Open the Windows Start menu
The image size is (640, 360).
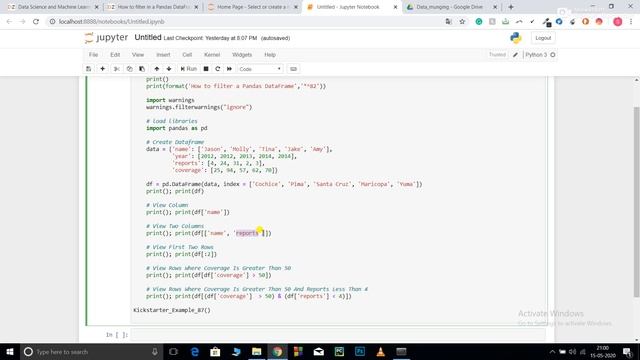(9, 351)
